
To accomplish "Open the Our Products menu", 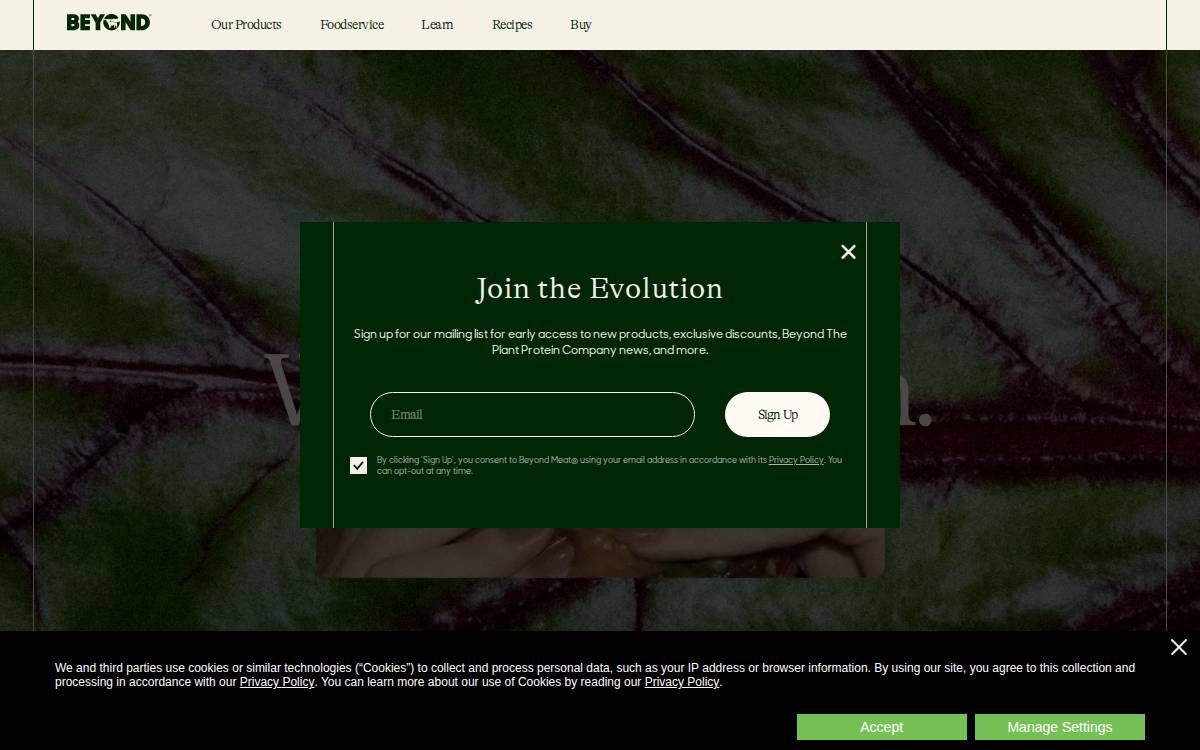I will 246,24.
